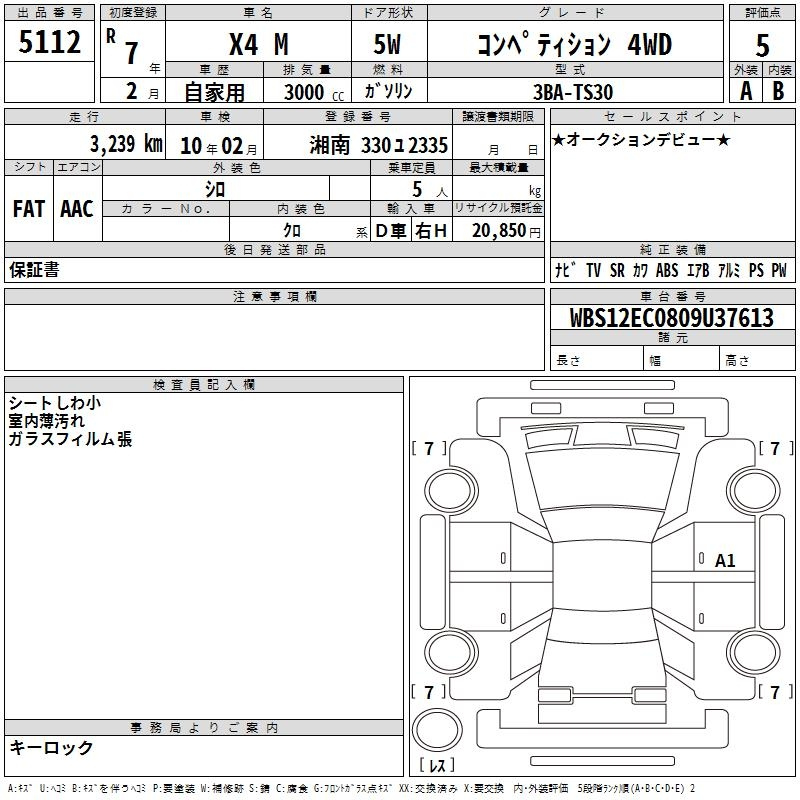Select the interior grade B
Screen dimensions: 800x800
778,91
